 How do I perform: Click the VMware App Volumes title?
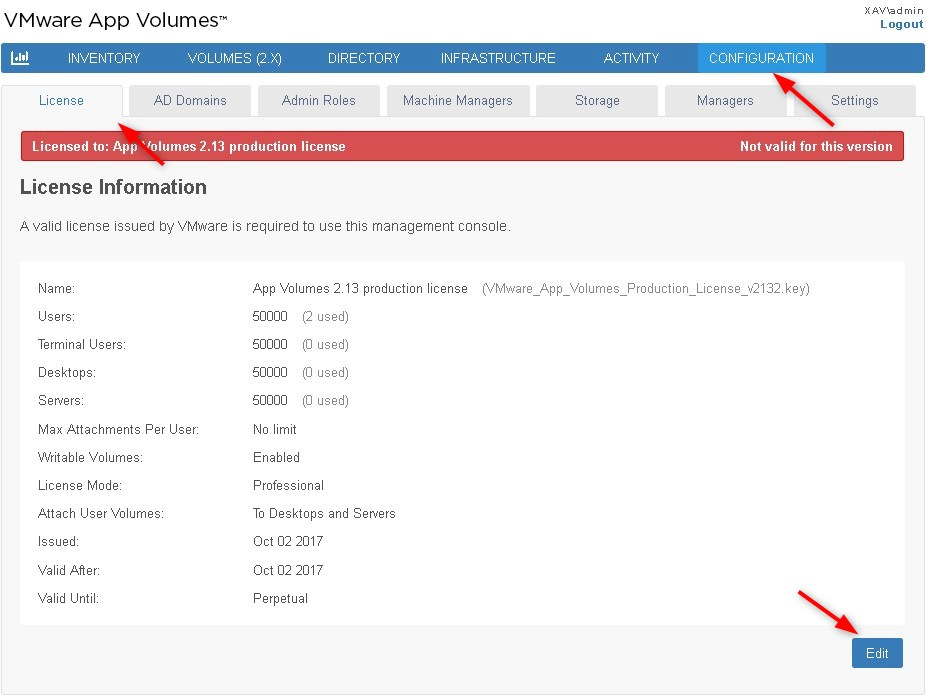[115, 20]
